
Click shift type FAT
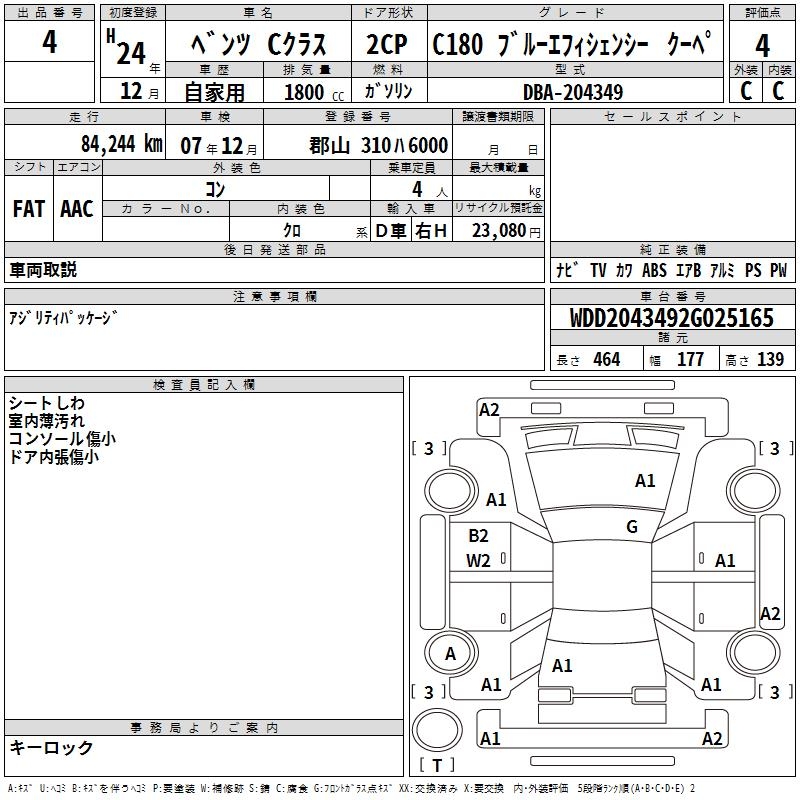click(29, 209)
